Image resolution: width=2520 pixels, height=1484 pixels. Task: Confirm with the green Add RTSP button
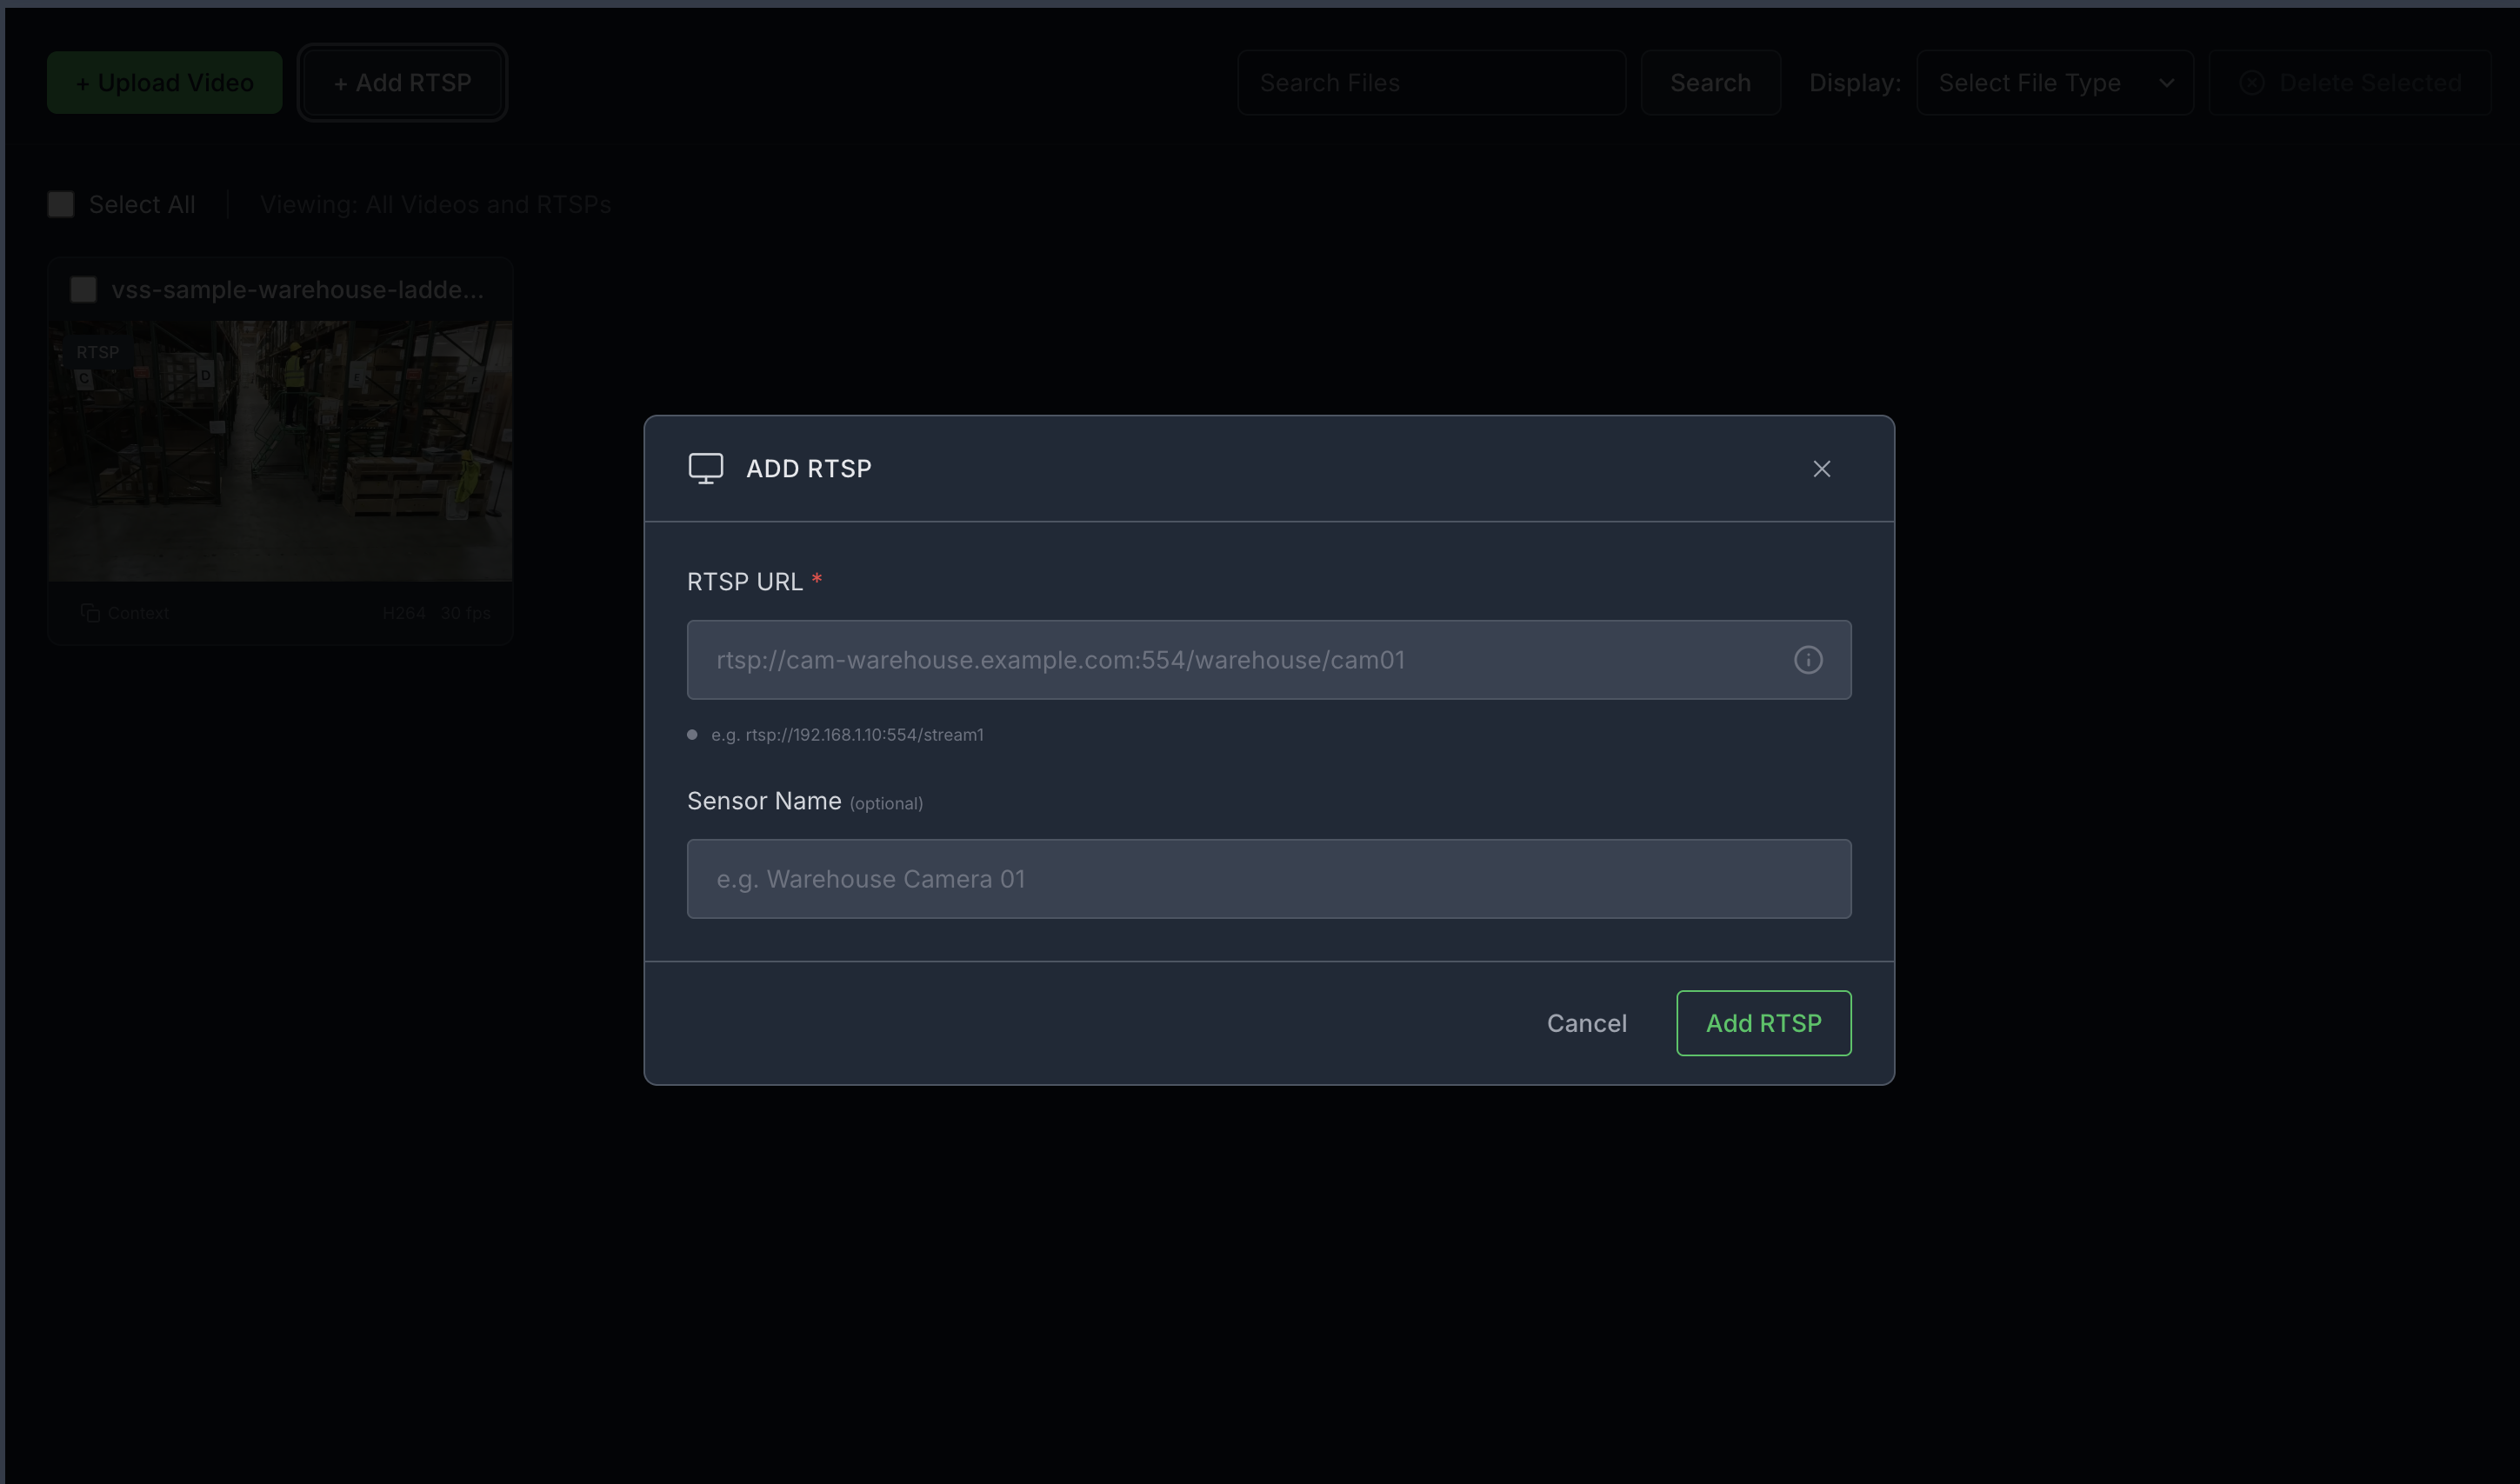[x=1763, y=1023]
